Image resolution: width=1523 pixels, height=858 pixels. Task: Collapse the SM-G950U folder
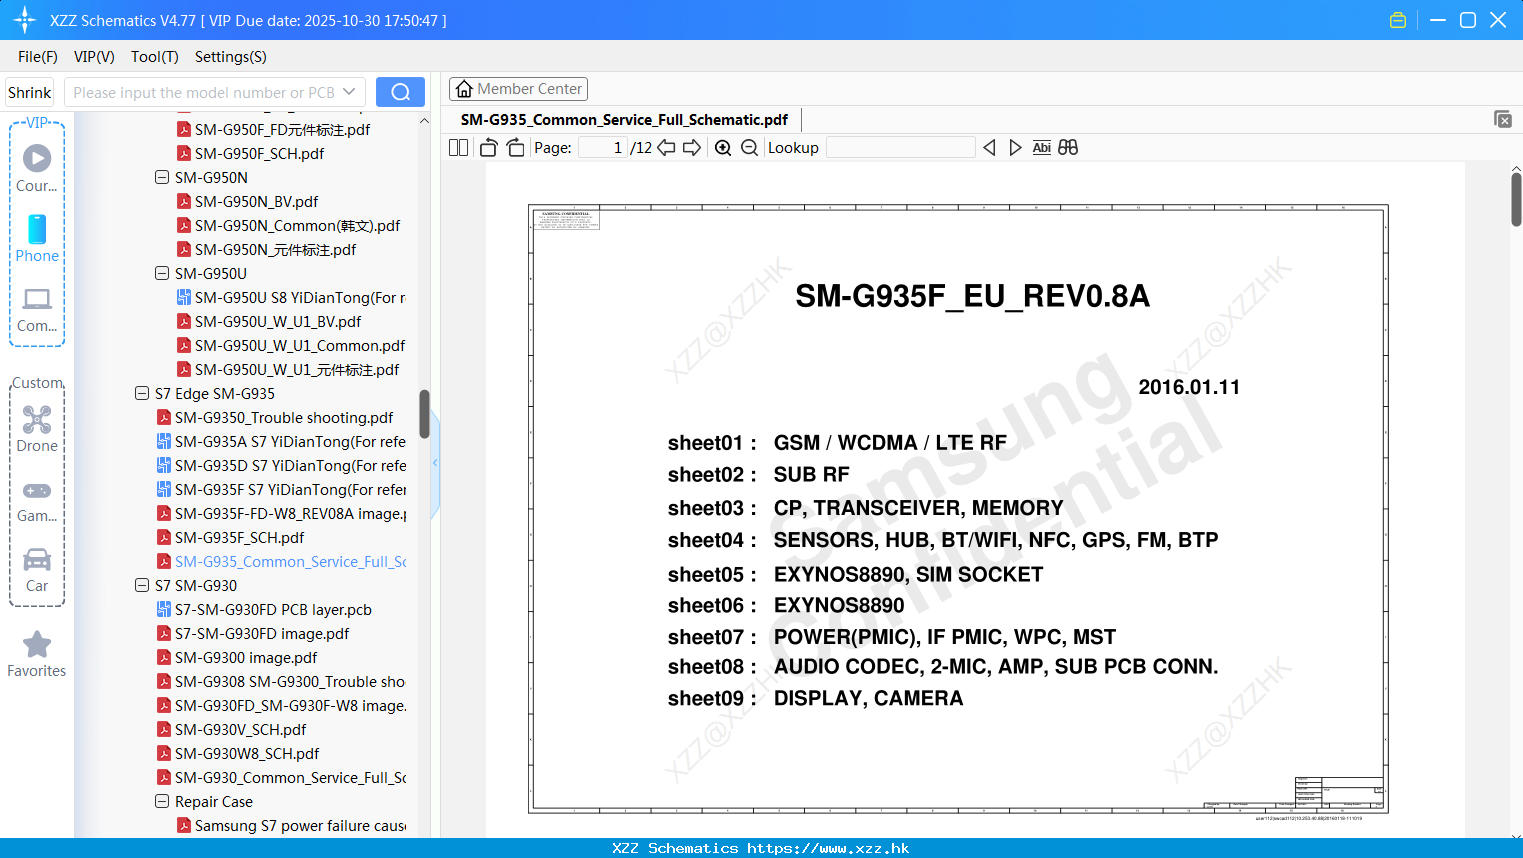(x=161, y=273)
